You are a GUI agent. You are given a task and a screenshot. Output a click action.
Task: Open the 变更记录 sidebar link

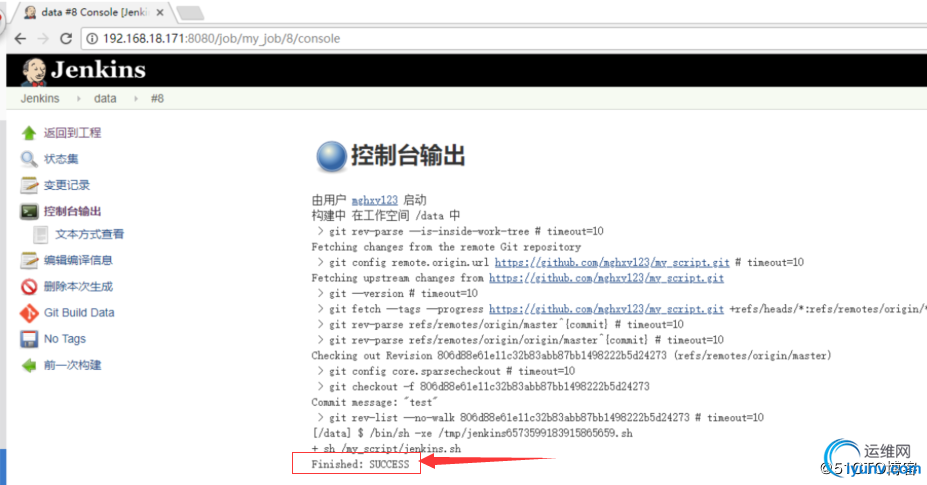click(67, 185)
